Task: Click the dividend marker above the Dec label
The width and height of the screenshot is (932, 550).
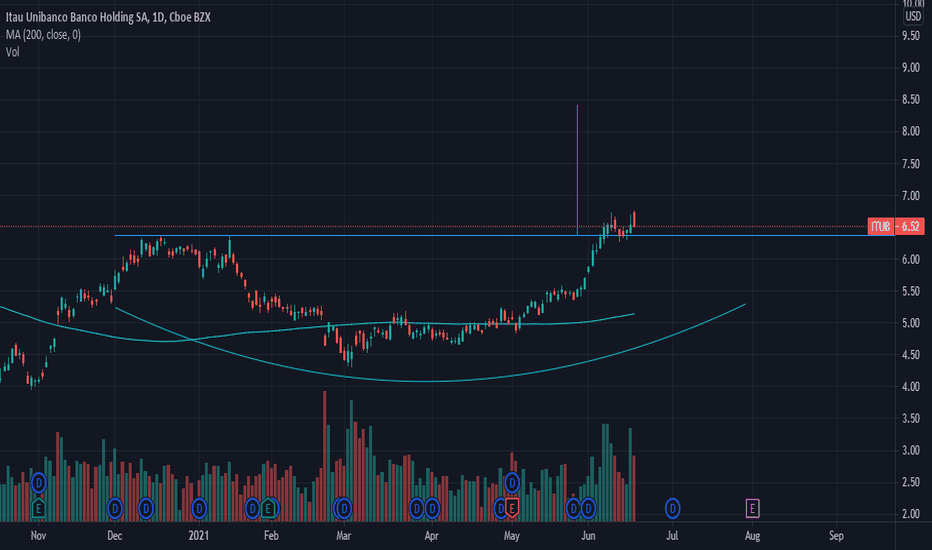Action: coord(115,508)
